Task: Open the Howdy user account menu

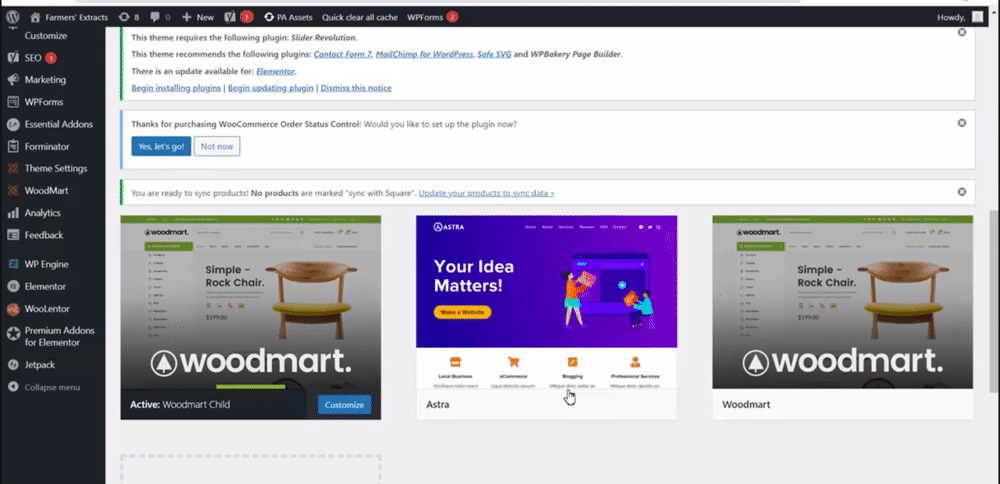Action: 960,17
